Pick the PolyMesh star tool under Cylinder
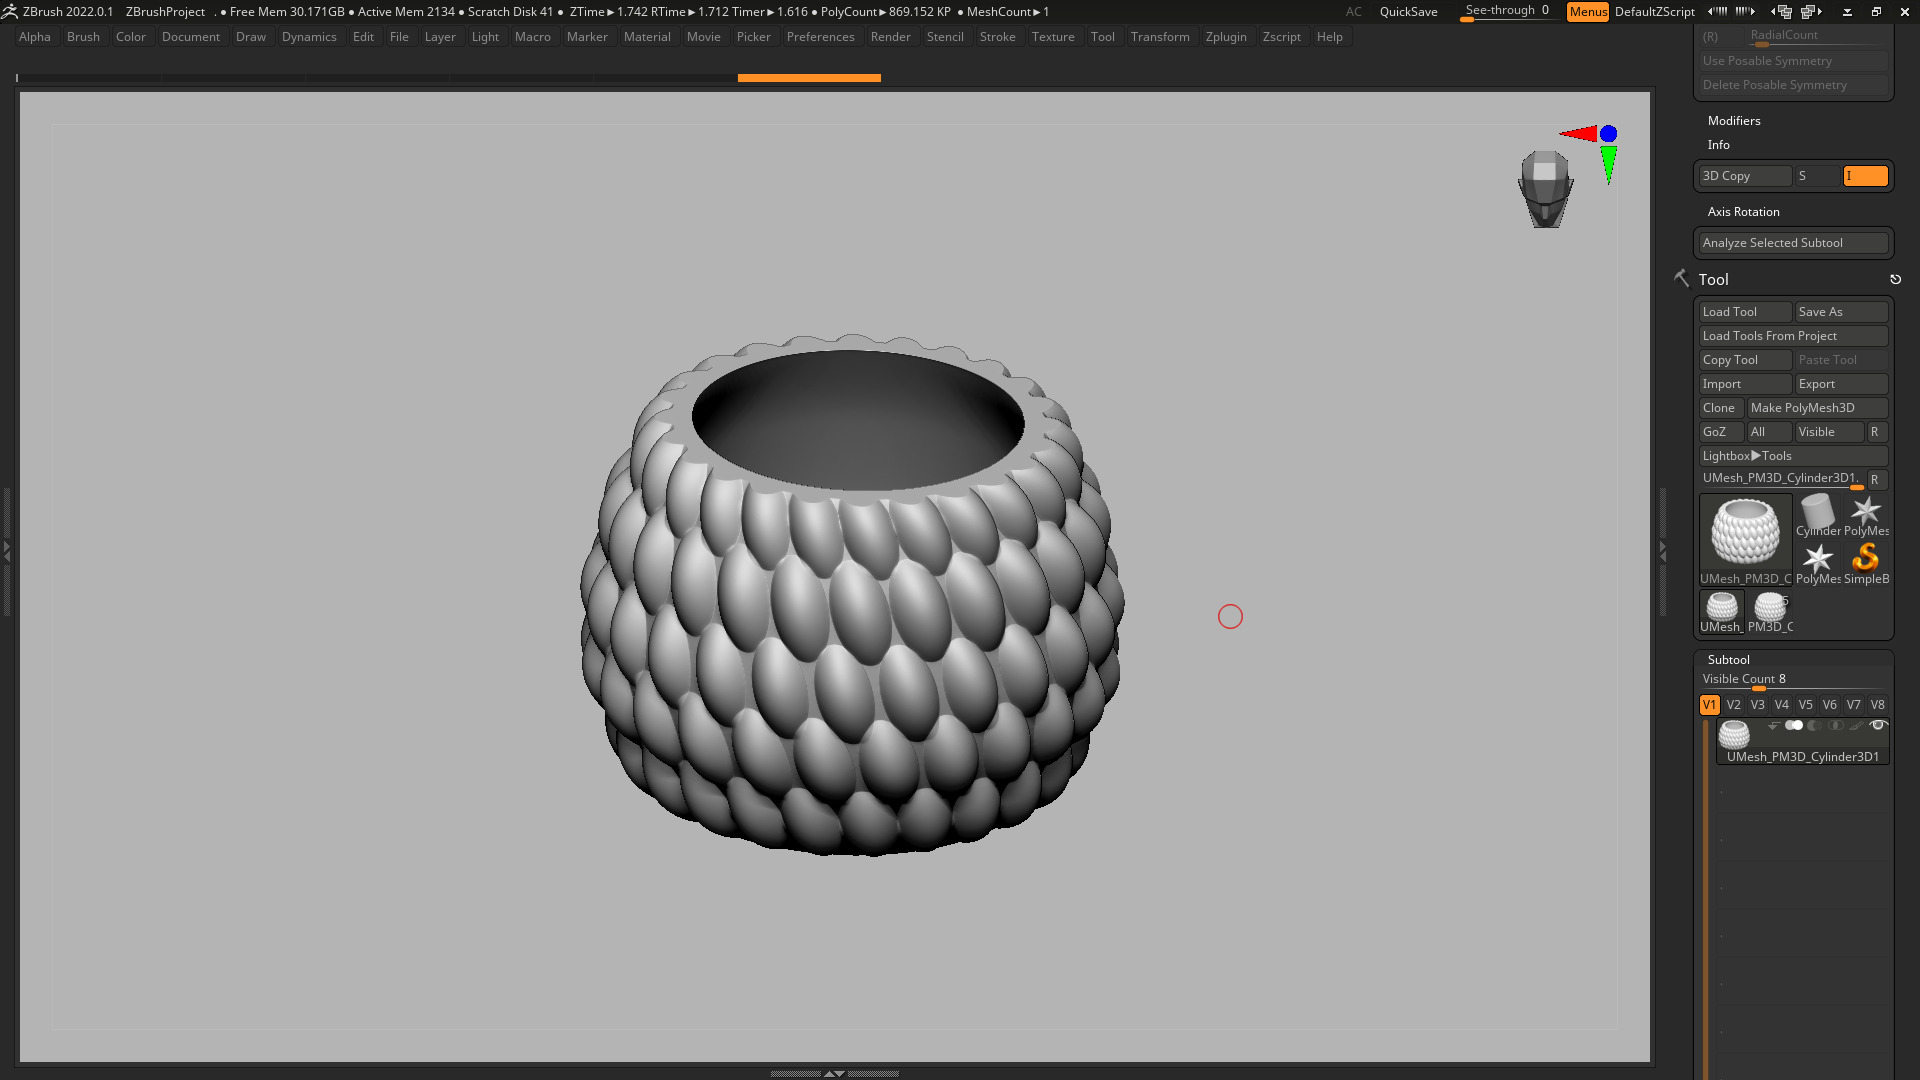Screen dimensions: 1920x1080 1818,563
